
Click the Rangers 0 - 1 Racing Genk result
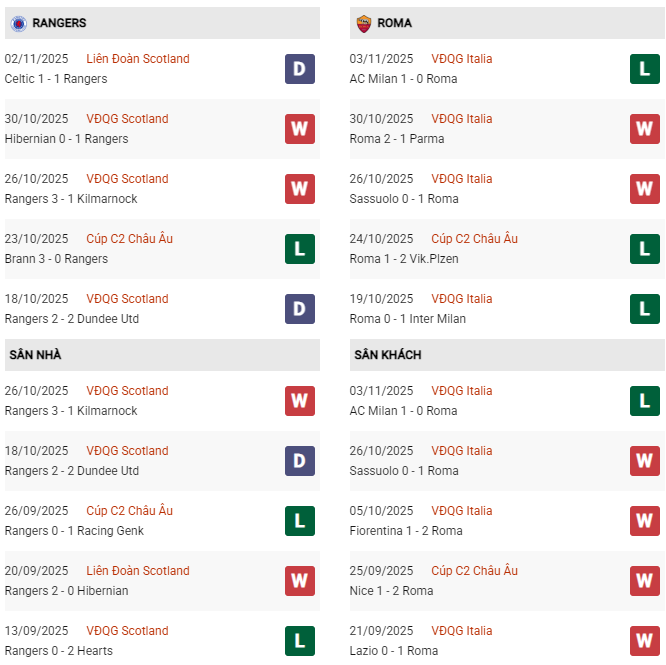coord(74,531)
